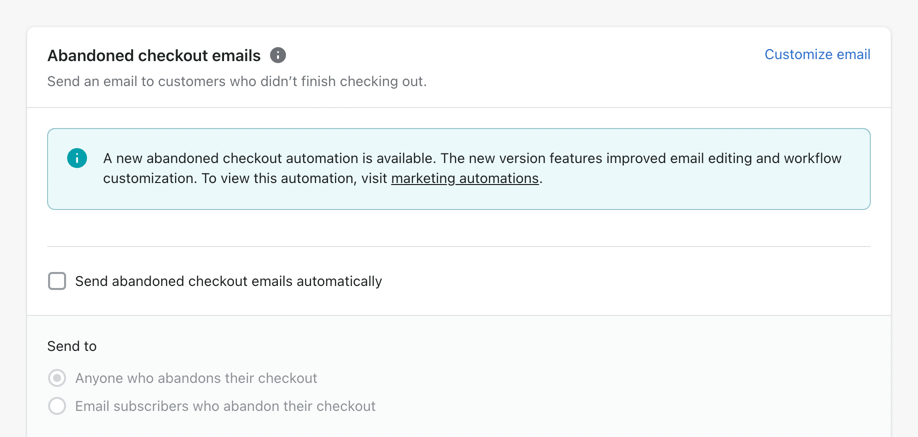Viewport: 918px width, 437px height.
Task: Select 'Email subscribers who abandon their checkout' radio
Action: point(57,406)
